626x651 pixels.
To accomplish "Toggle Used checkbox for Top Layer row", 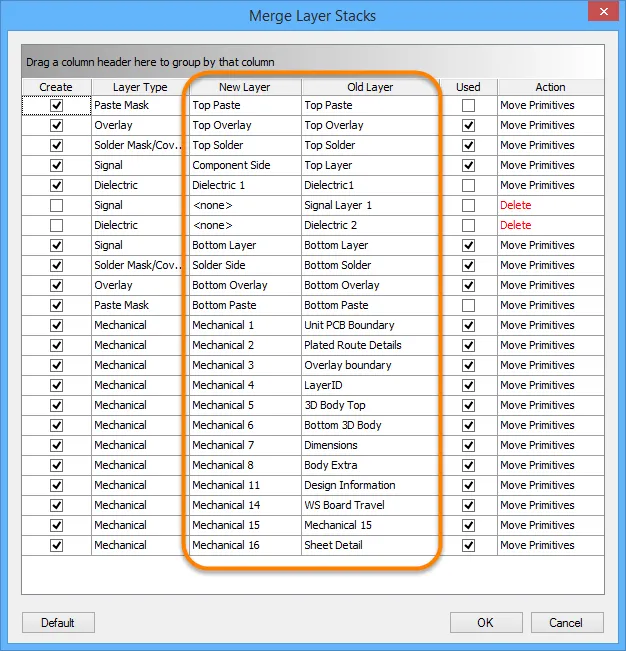I will pyautogui.click(x=468, y=165).
